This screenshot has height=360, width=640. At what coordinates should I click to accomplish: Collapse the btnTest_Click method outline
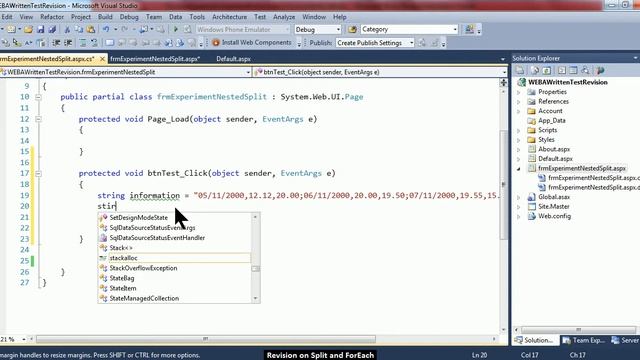[x=38, y=173]
